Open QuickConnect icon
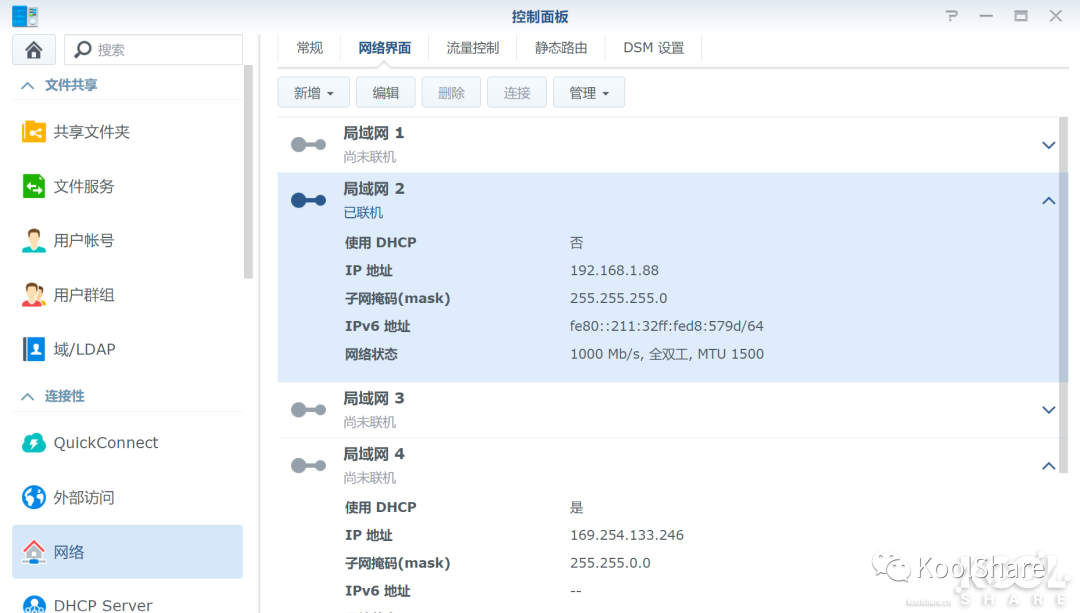 pos(34,443)
